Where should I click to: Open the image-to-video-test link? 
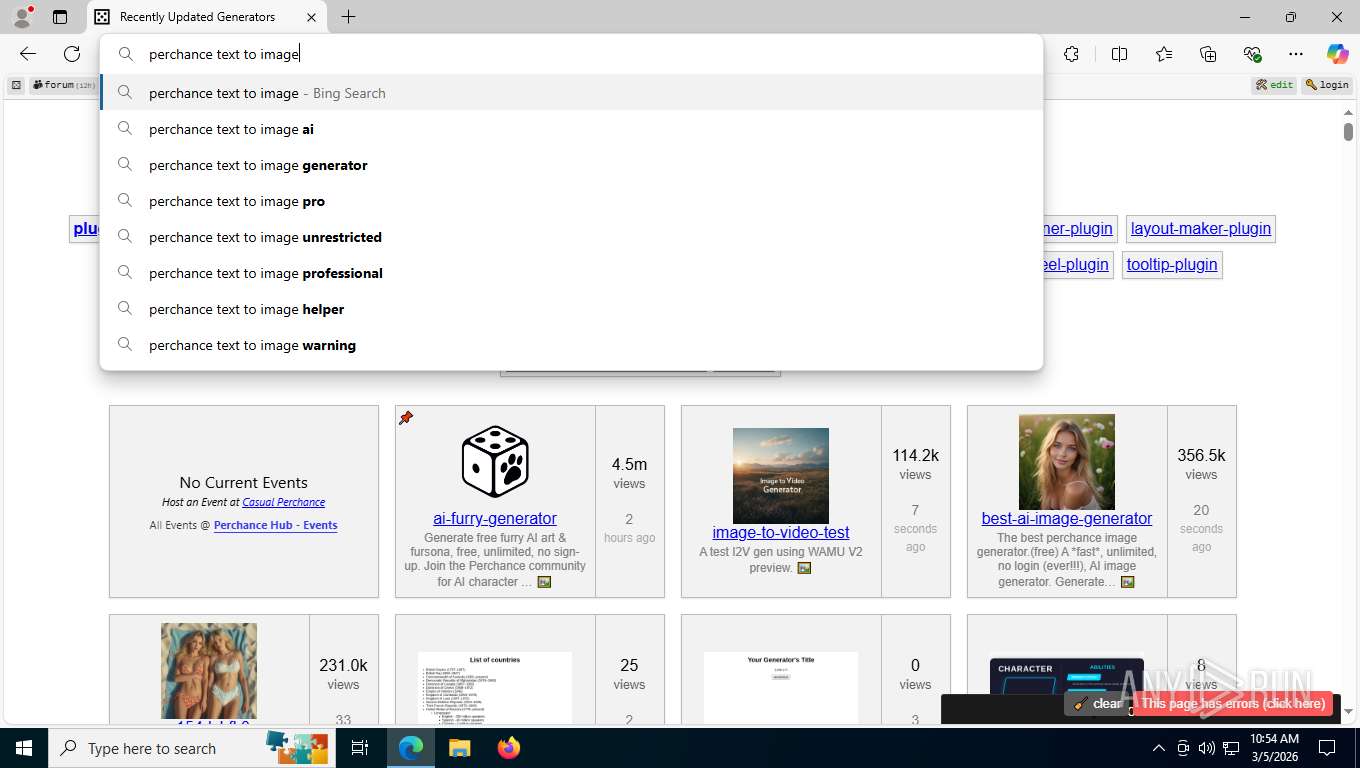pyautogui.click(x=781, y=532)
